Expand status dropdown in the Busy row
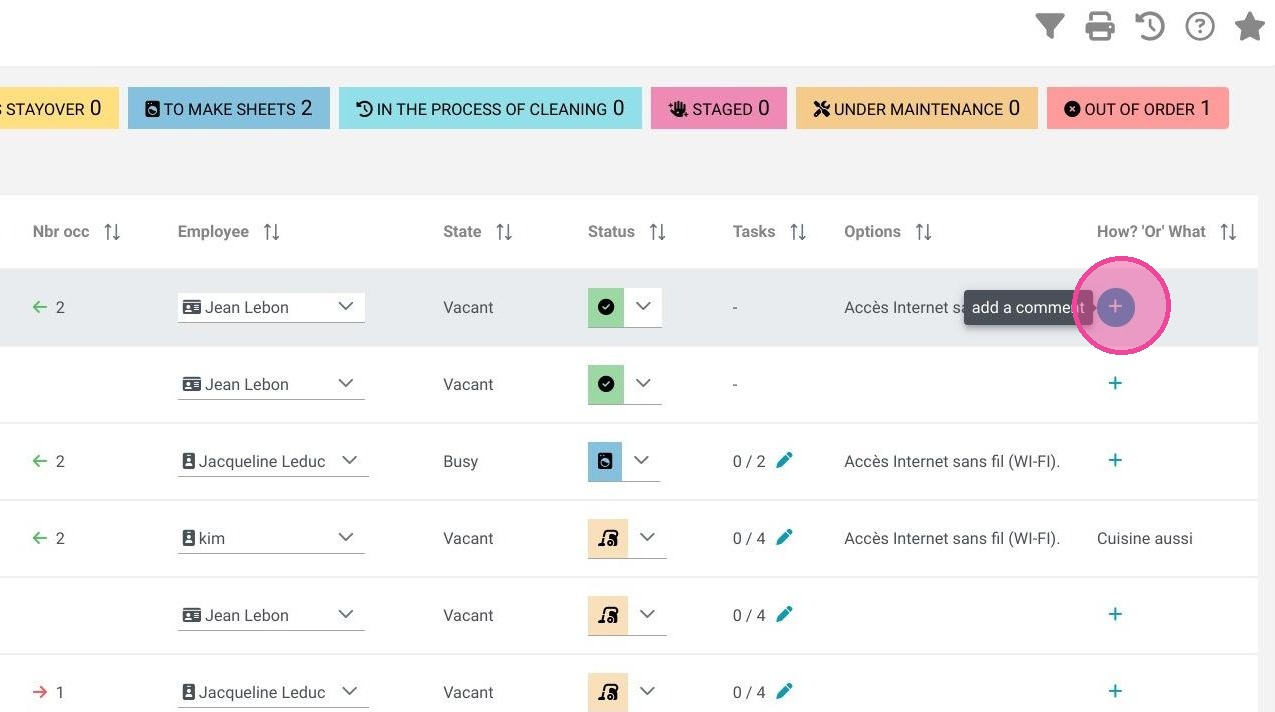1275x712 pixels. point(641,461)
